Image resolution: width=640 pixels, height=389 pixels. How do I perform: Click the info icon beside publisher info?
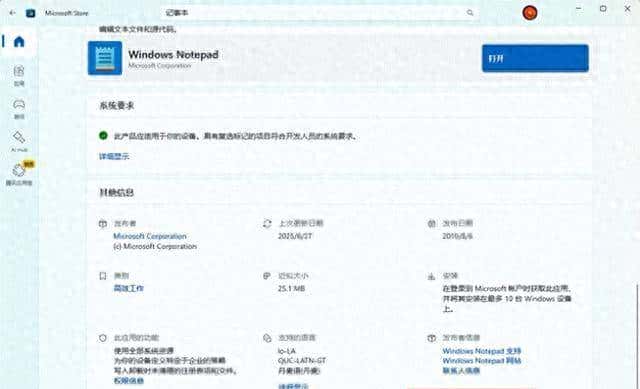coord(431,338)
